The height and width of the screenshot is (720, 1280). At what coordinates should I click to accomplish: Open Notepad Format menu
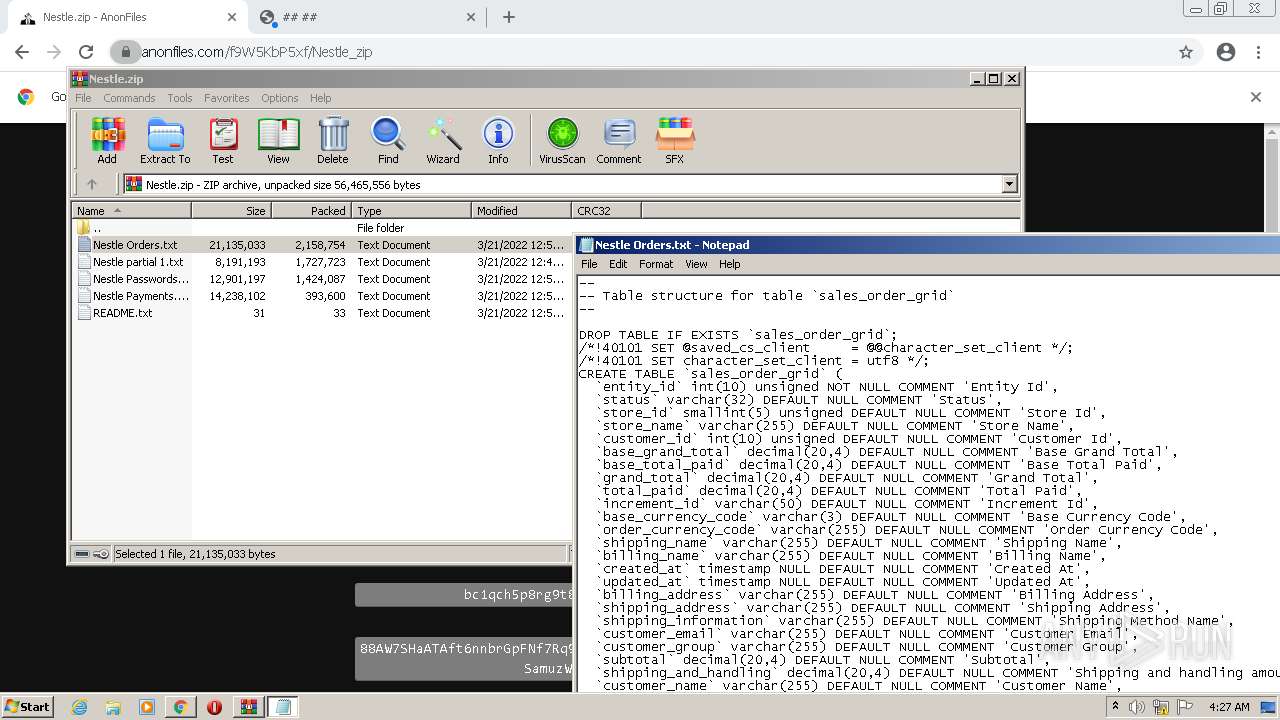(656, 264)
